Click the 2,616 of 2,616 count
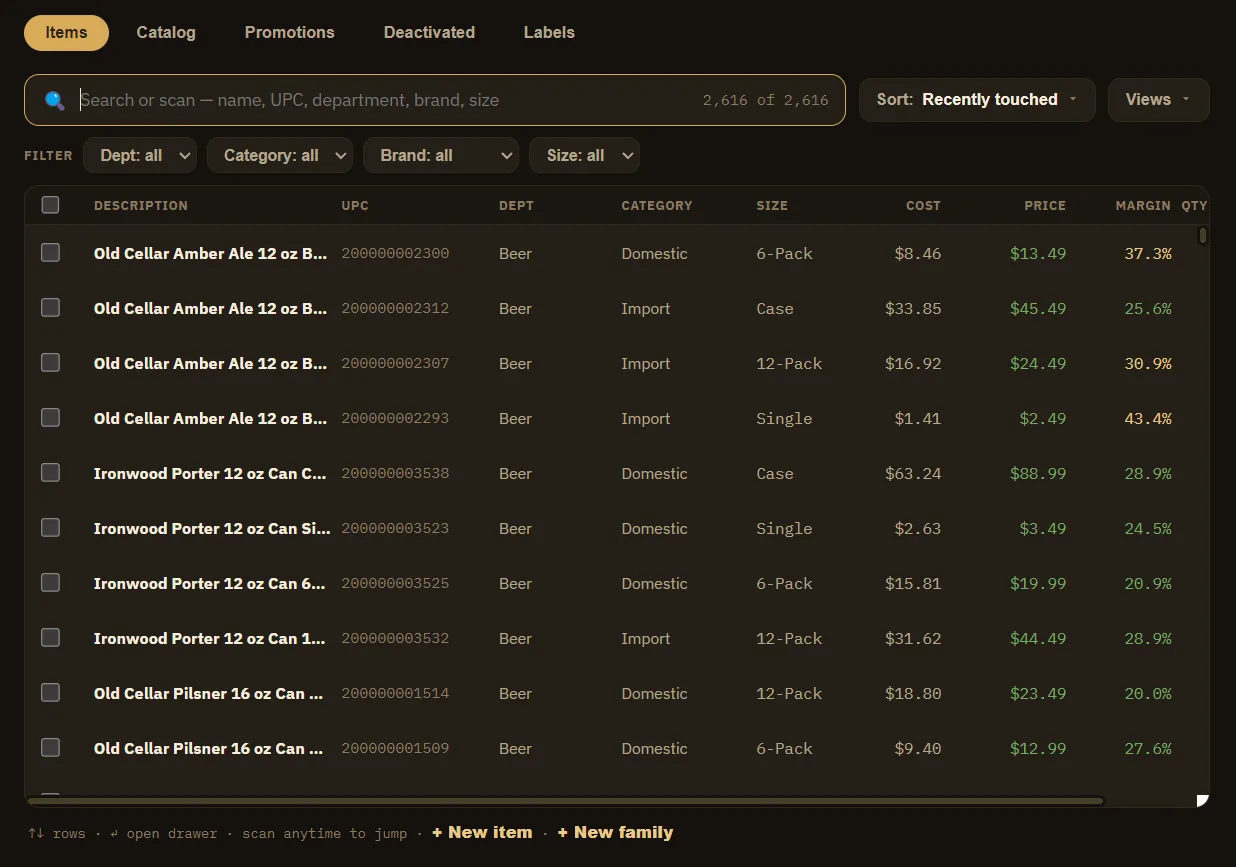Screen dimensions: 1236x867 765,100
